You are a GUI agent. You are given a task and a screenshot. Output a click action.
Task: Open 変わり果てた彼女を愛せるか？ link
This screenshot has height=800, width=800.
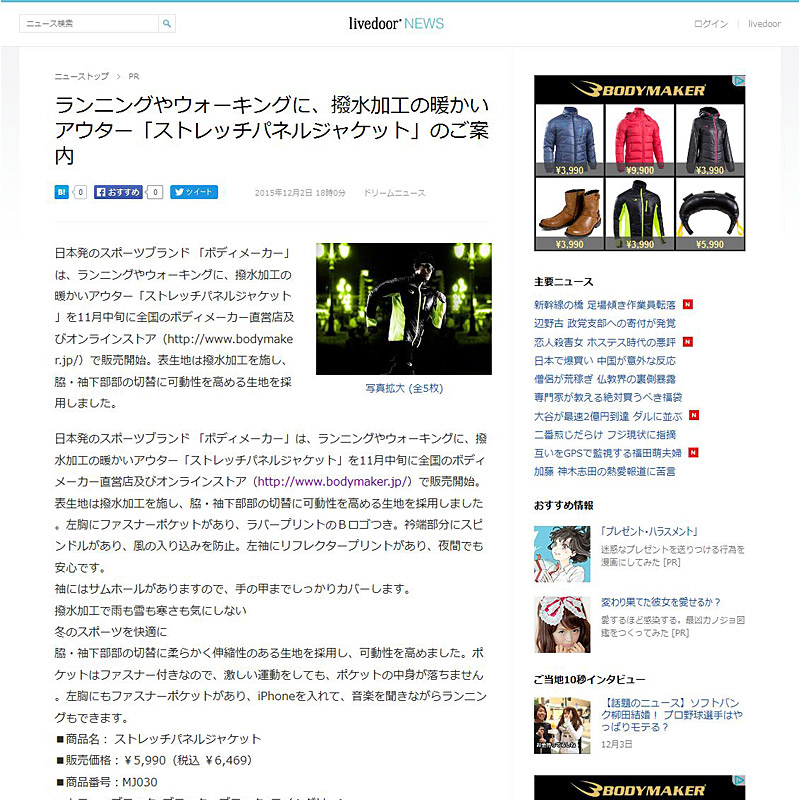661,602
